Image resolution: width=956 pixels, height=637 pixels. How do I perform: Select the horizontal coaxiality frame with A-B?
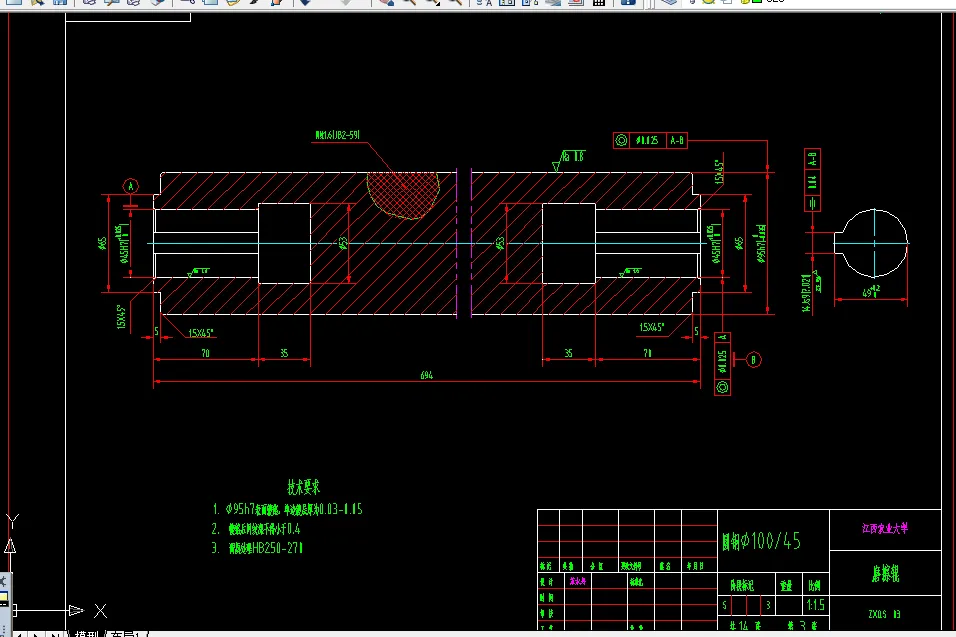point(651,140)
